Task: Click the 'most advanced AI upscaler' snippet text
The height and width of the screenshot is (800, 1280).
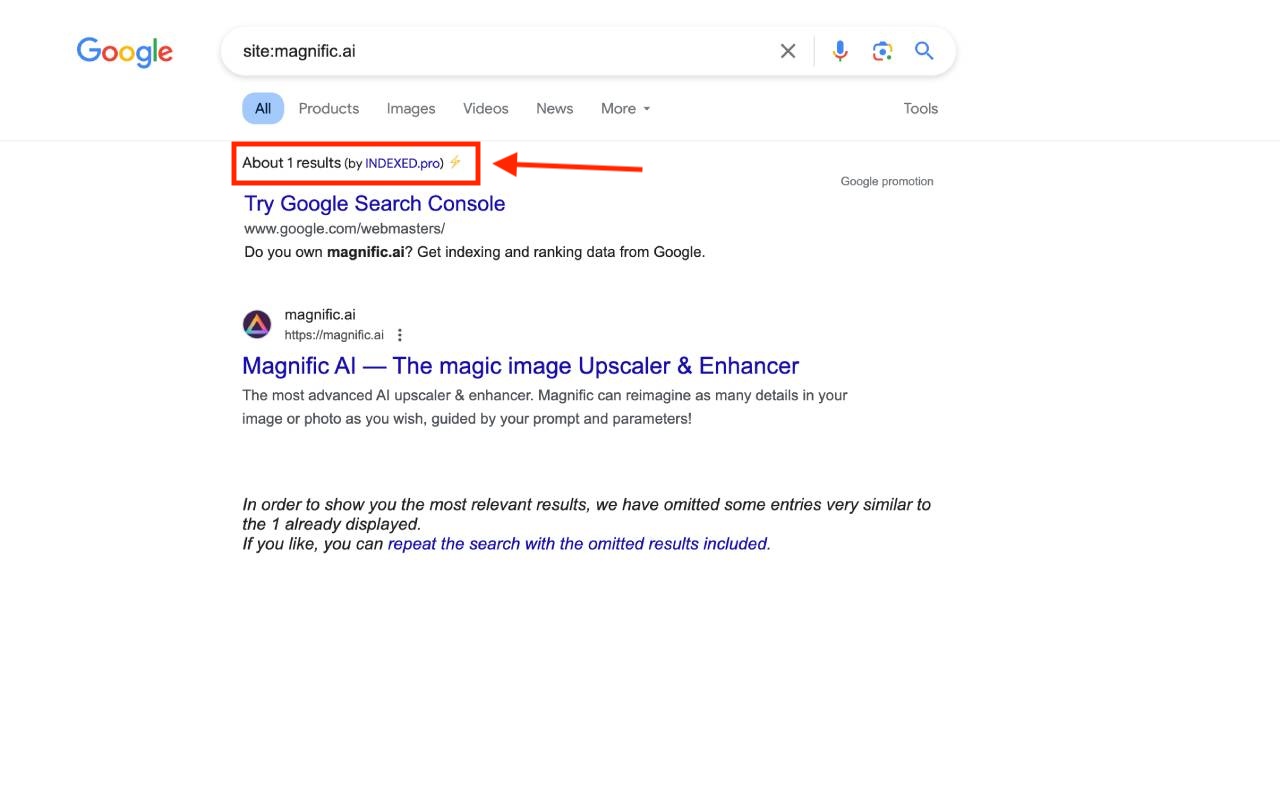Action: 545,407
